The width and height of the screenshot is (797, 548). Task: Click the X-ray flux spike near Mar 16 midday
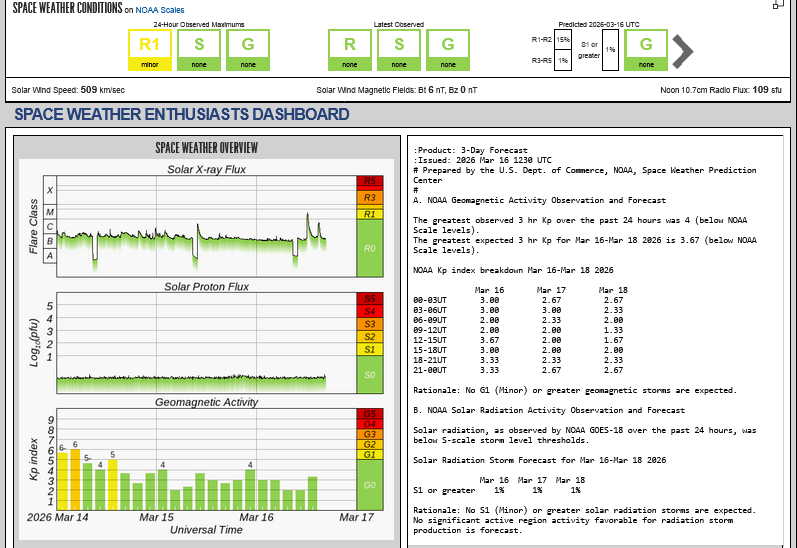coord(308,224)
